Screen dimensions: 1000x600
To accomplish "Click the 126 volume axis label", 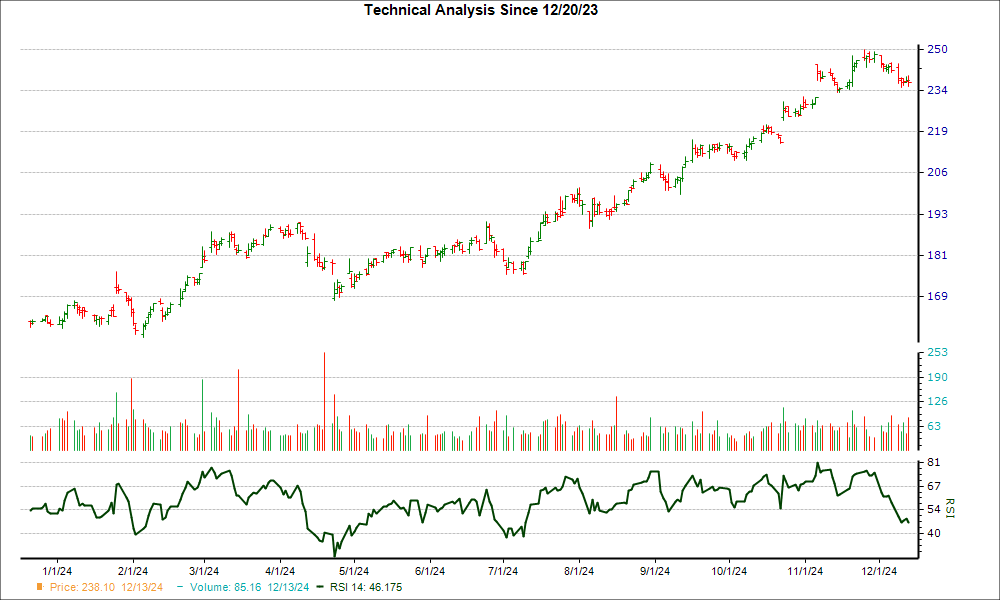I will [937, 402].
